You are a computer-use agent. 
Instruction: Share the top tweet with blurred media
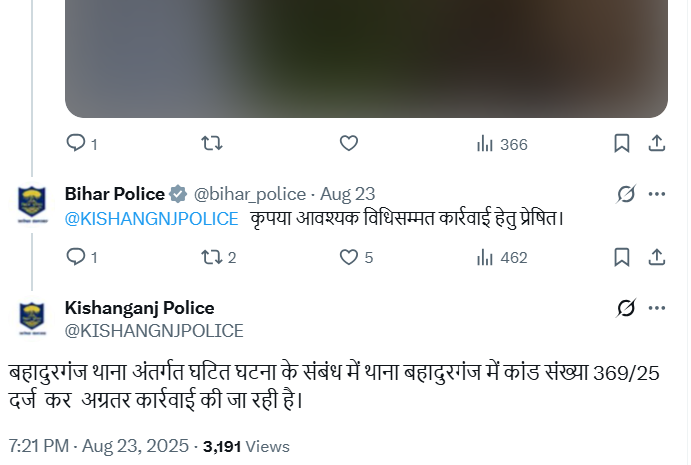[x=657, y=144]
